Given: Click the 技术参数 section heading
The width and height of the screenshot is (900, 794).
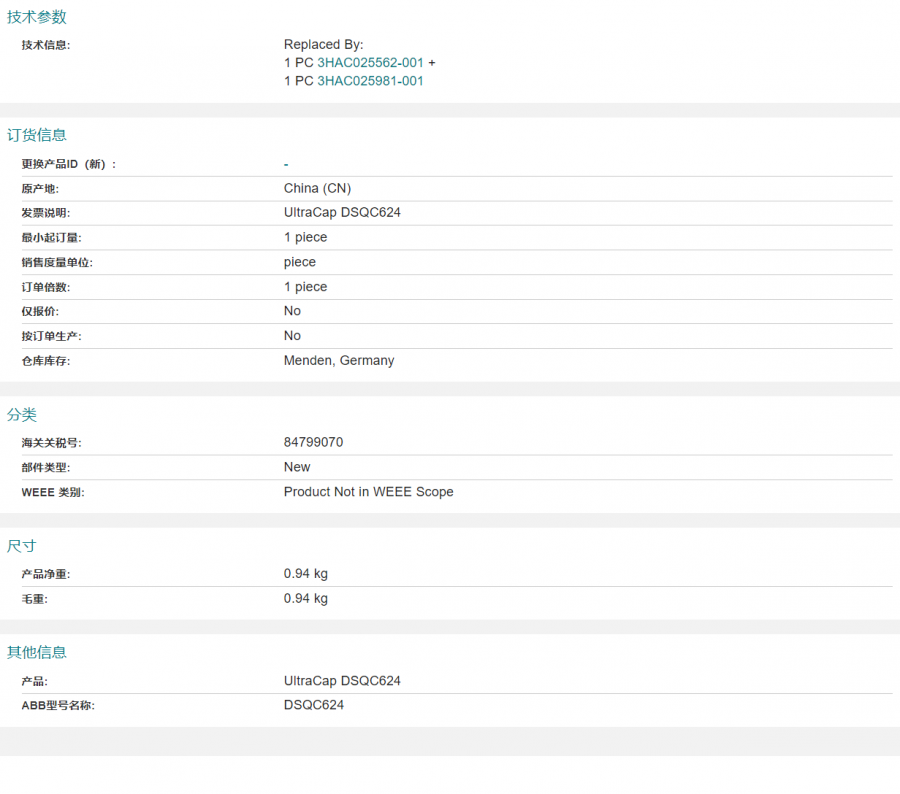Looking at the screenshot, I should tap(37, 17).
